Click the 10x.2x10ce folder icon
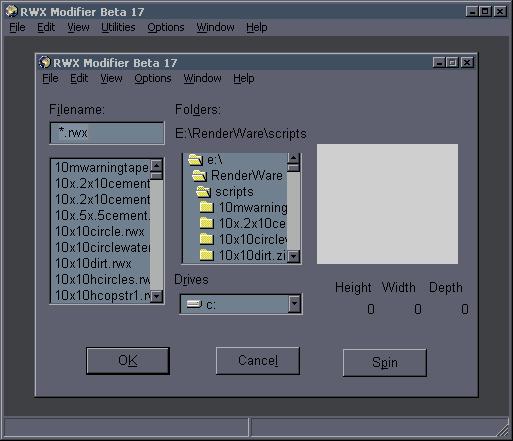The image size is (513, 441). pyautogui.click(x=207, y=223)
